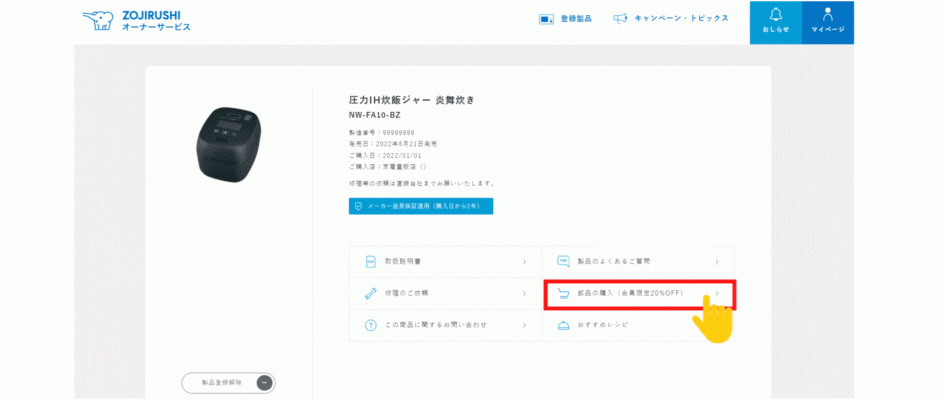Select the serial number 99999999 line

[382, 133]
